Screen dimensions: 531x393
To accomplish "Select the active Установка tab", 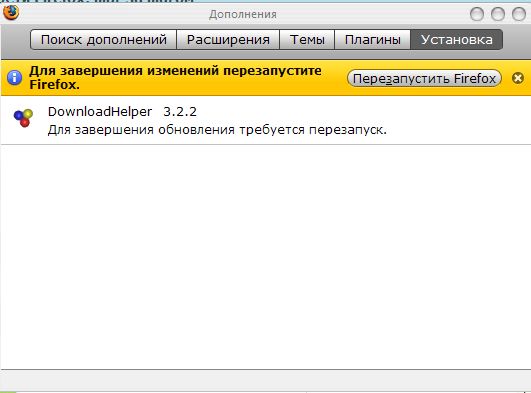I will [x=456, y=40].
